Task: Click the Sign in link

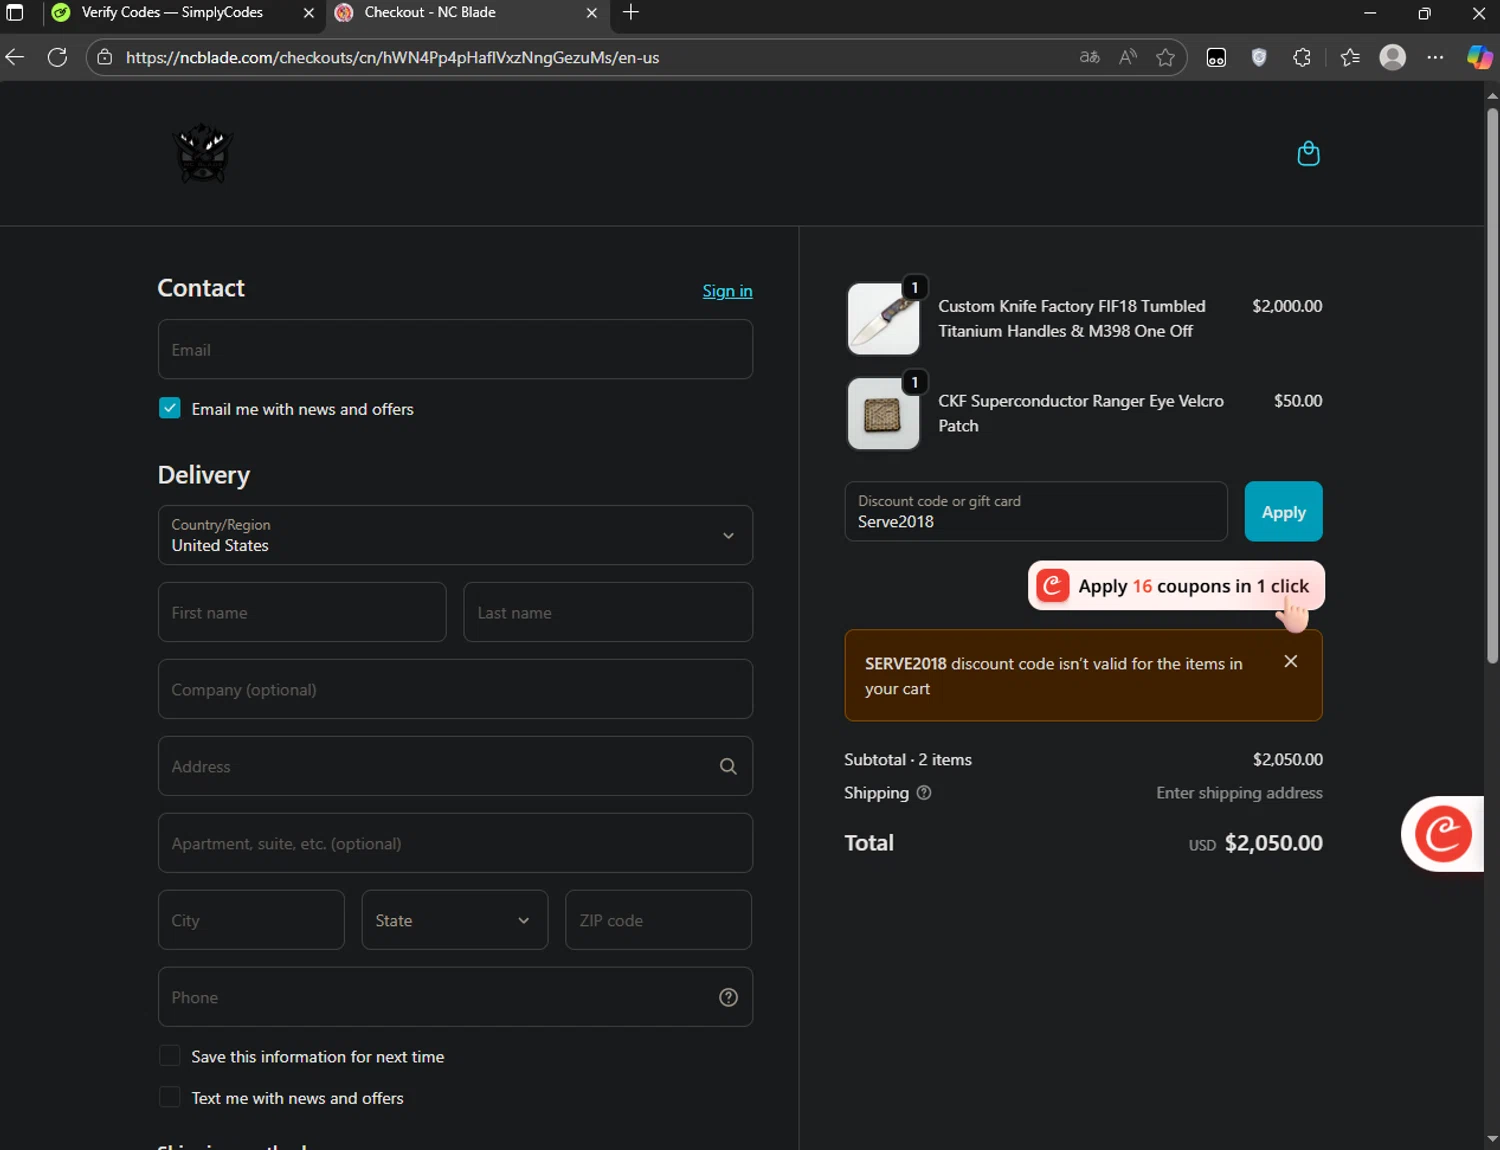Action: click(727, 291)
